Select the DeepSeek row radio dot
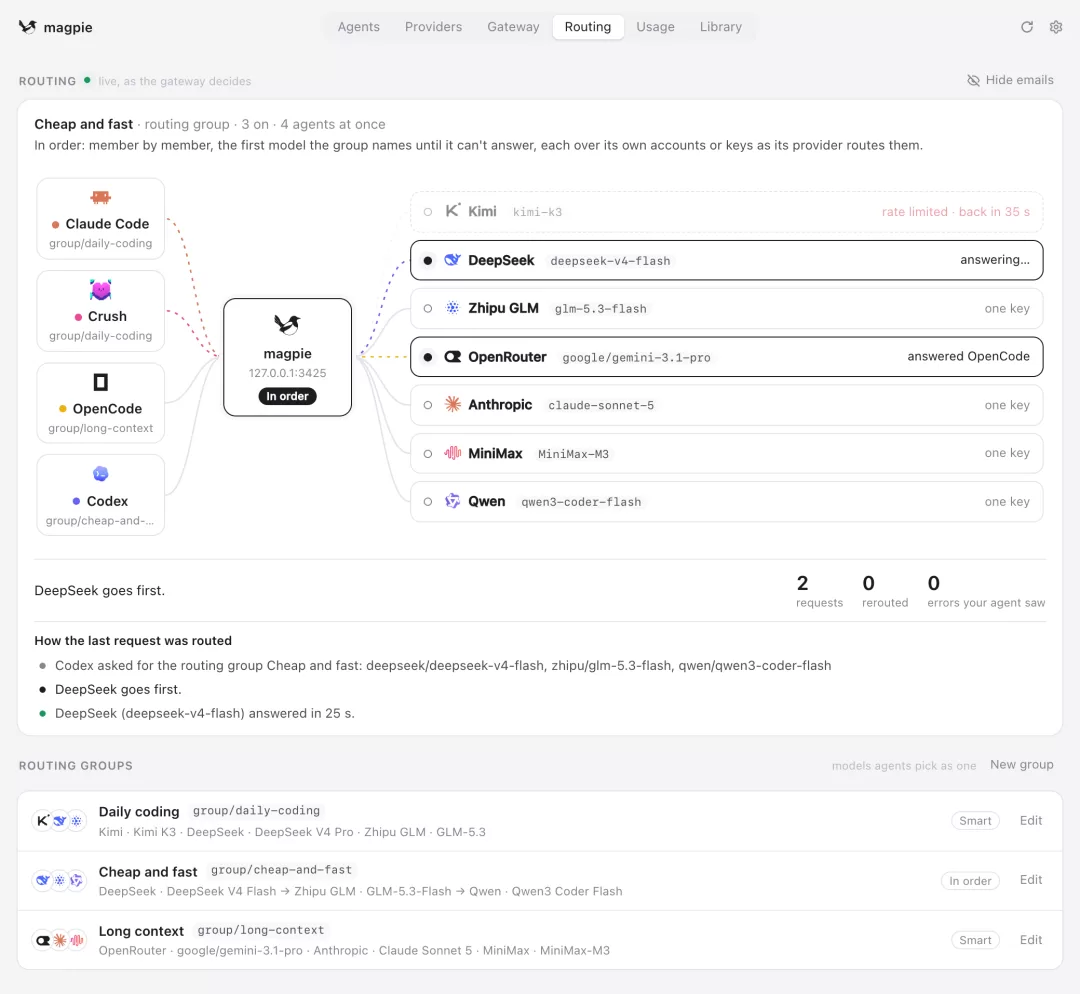This screenshot has height=994, width=1080. [428, 260]
